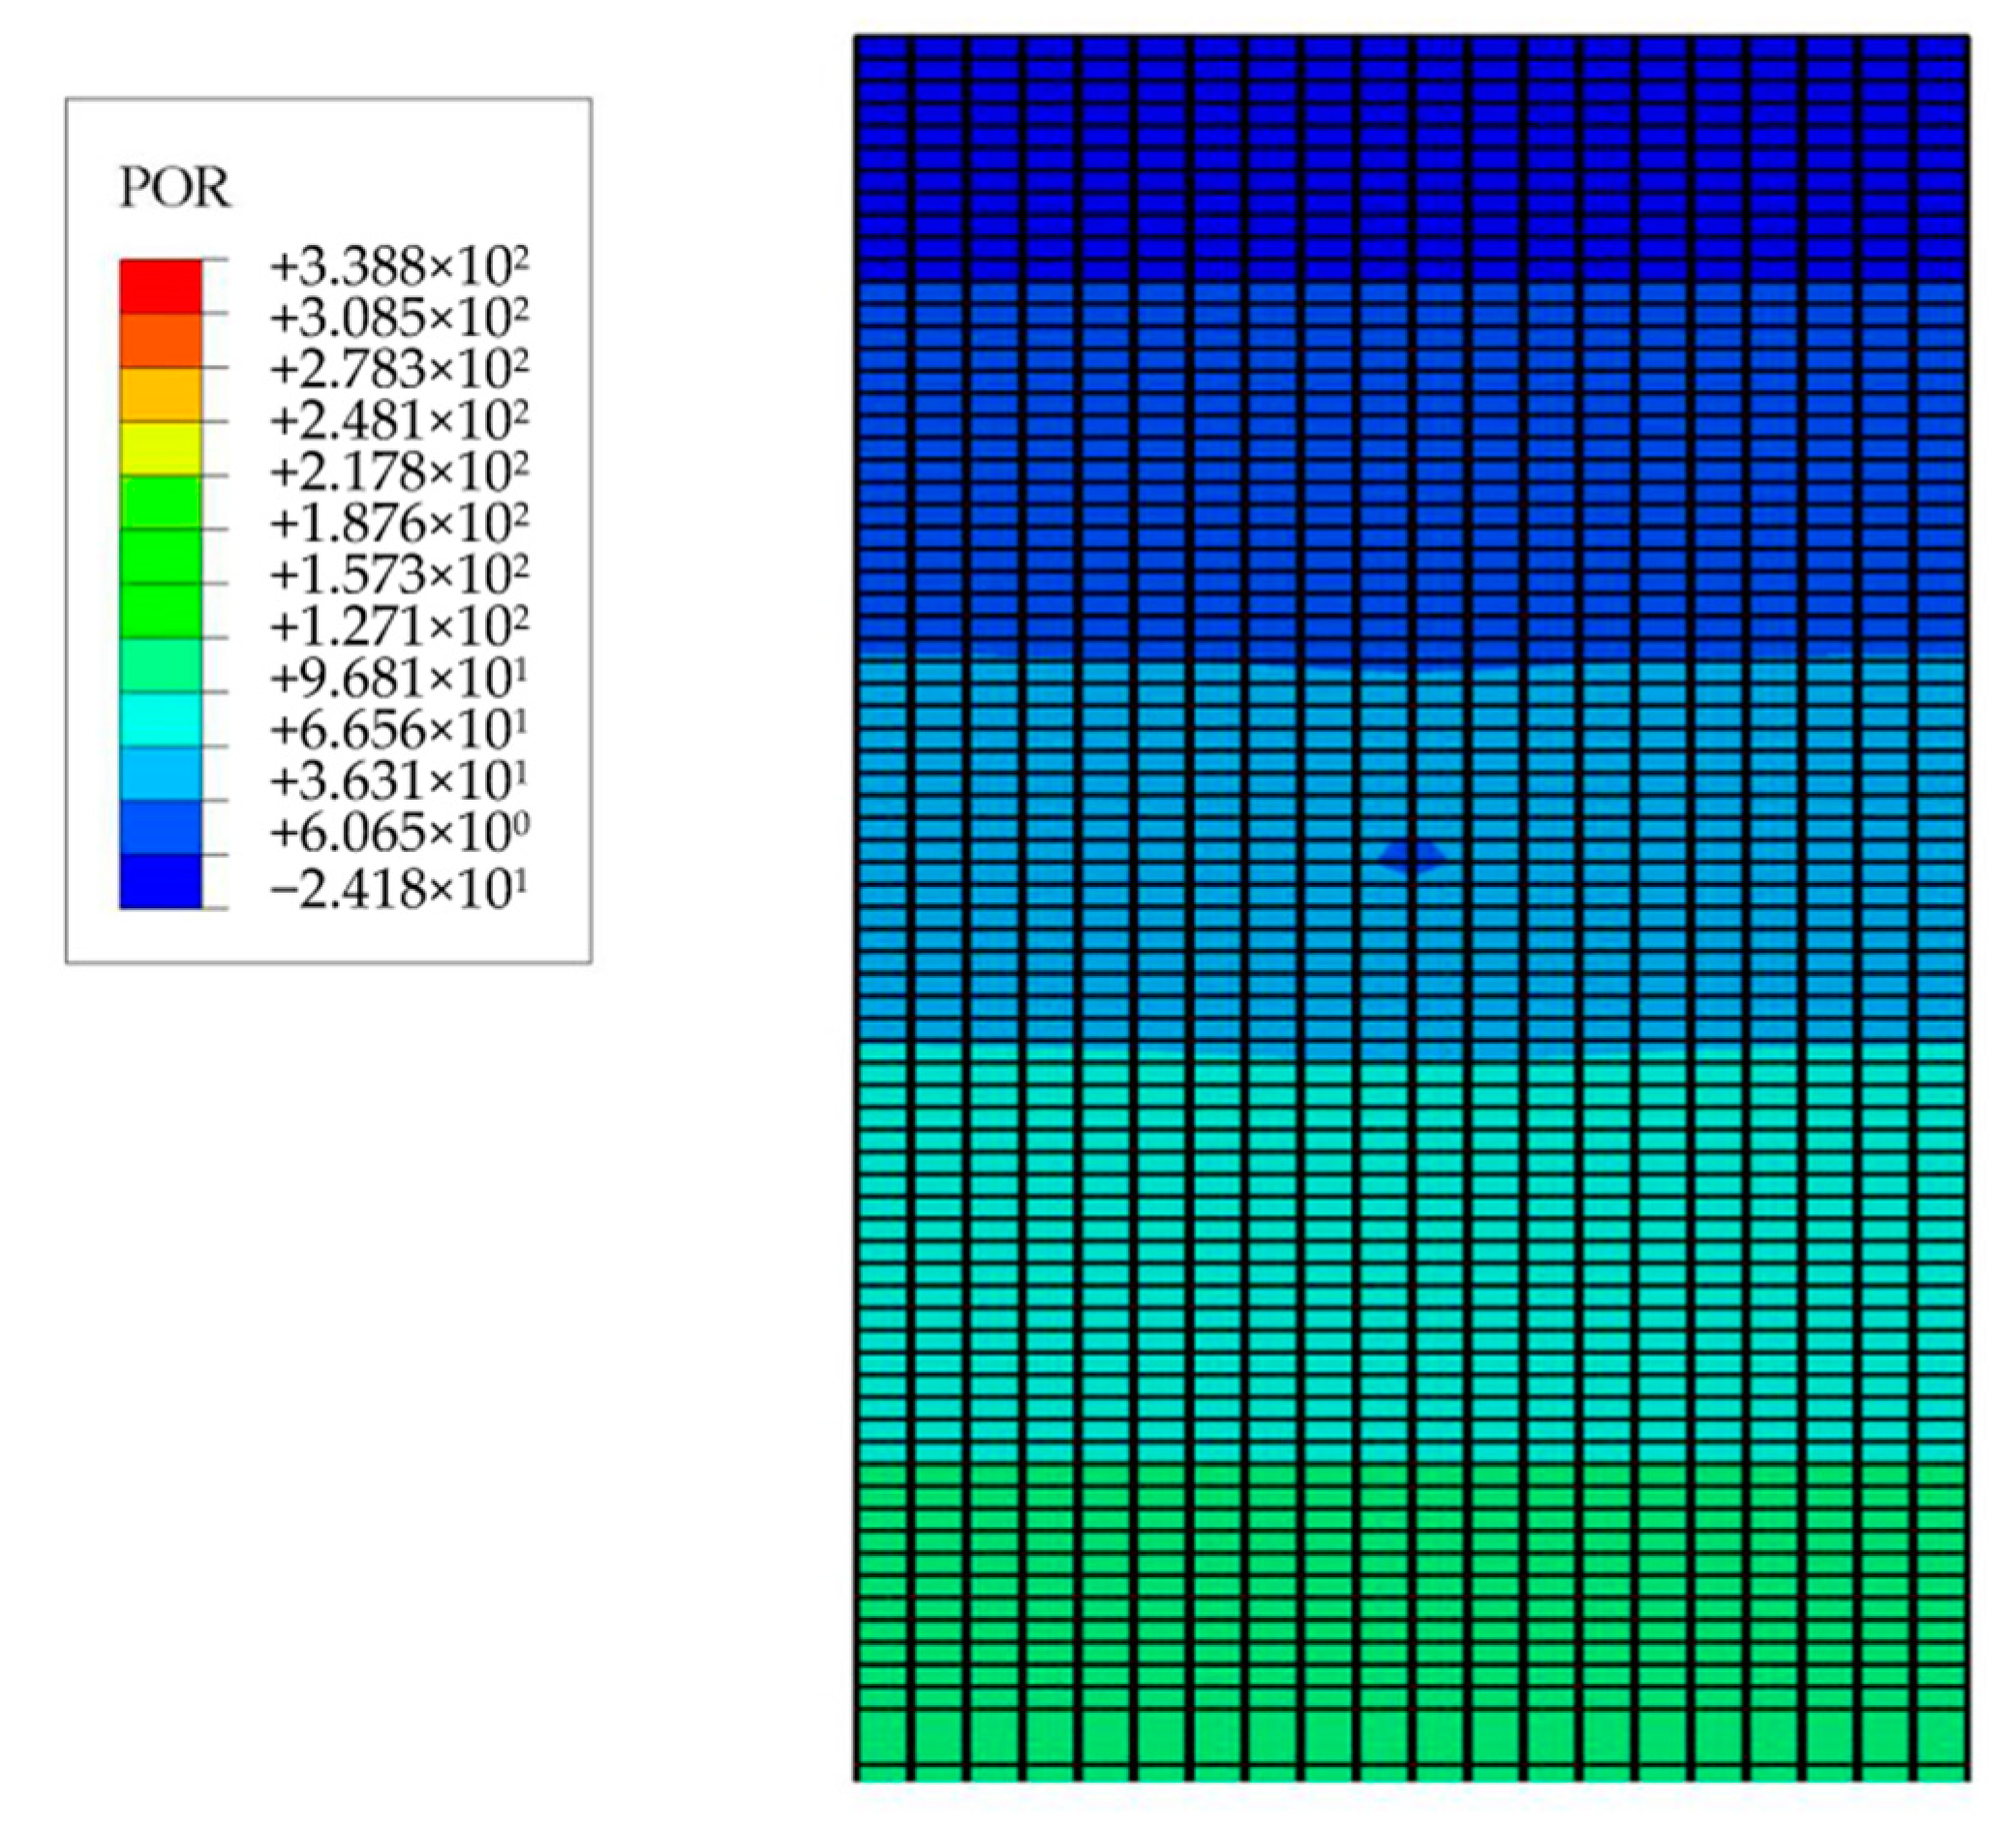This screenshot has width=2016, height=1830.
Task: Select the +6.065×10⁰ legend value
Action: pos(398,833)
